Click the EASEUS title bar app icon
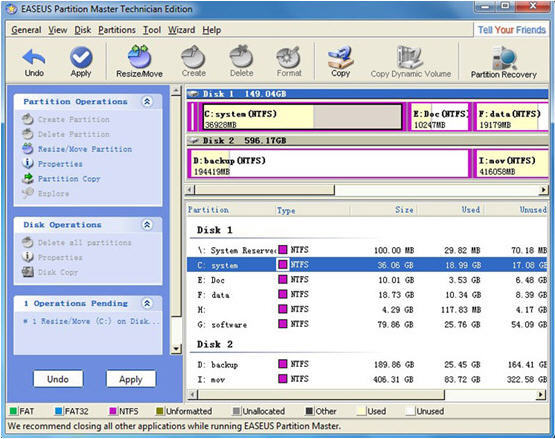 (x=12, y=9)
